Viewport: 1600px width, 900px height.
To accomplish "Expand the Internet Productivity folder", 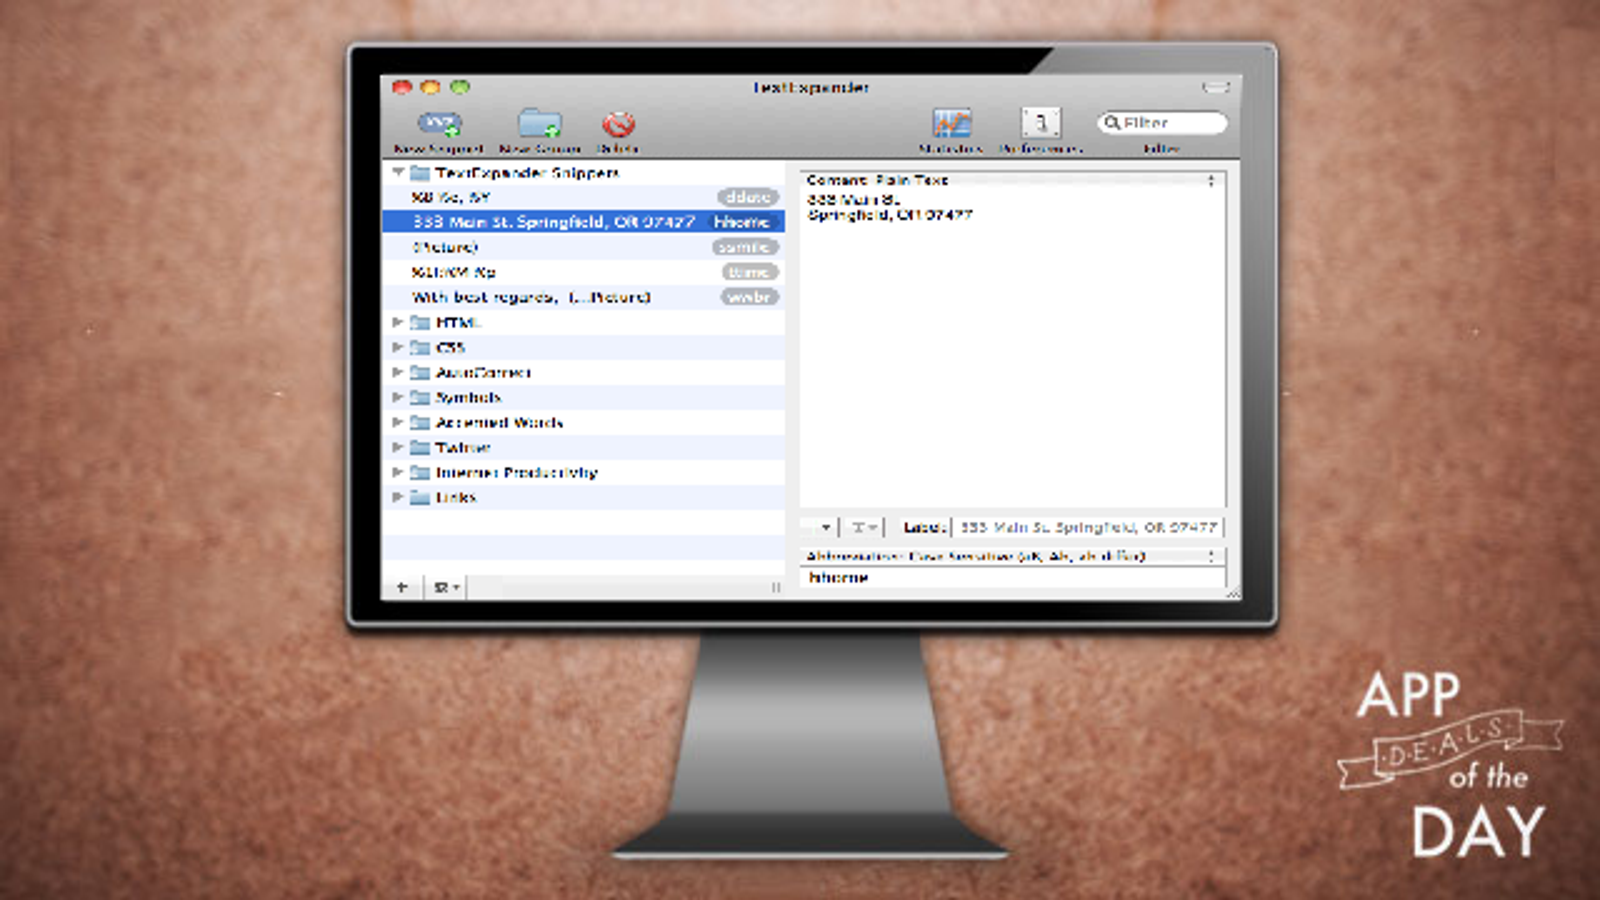I will tap(397, 472).
